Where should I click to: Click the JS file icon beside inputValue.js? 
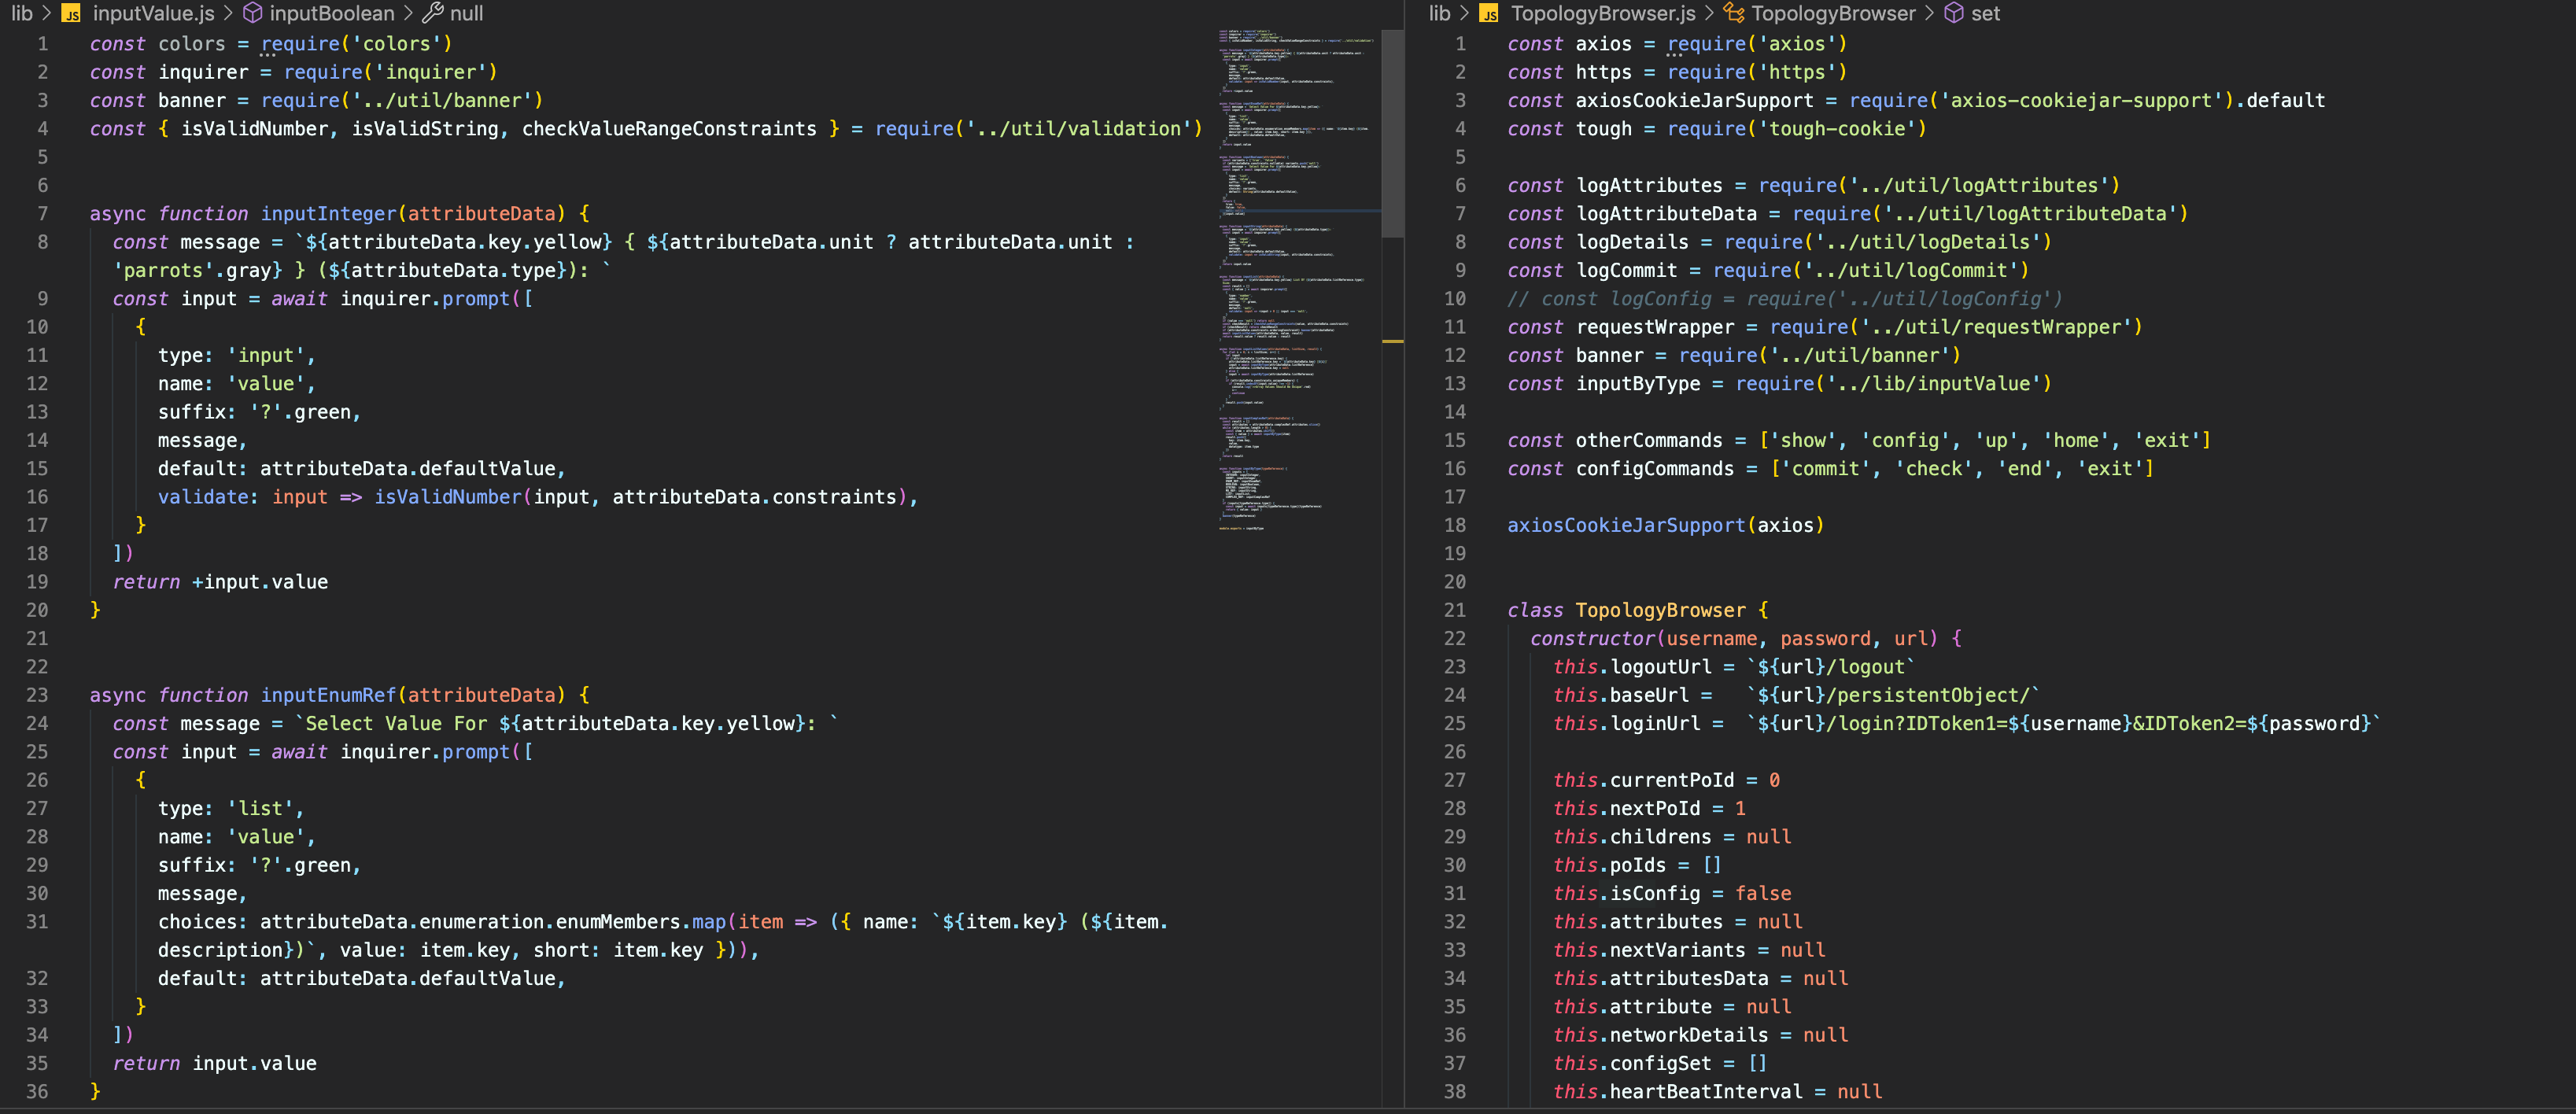point(71,14)
